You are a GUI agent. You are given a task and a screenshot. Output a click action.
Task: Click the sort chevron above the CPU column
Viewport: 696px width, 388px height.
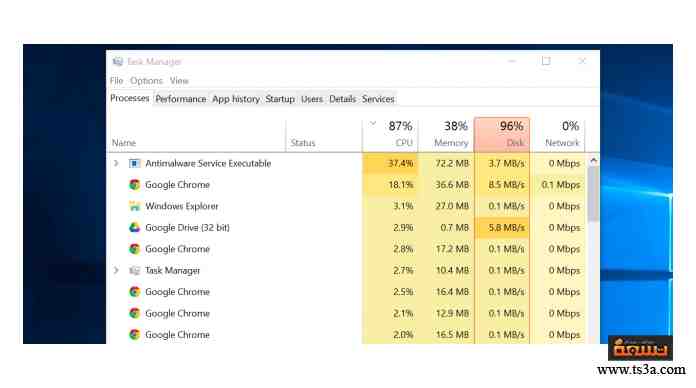tap(373, 123)
